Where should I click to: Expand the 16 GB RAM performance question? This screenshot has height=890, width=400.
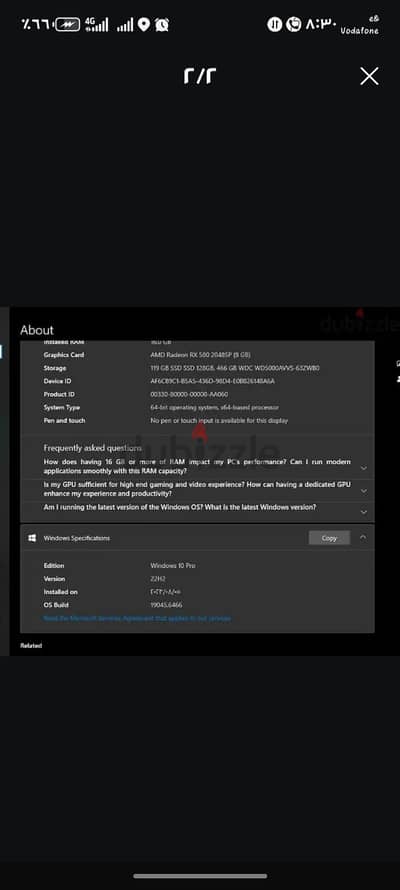364,468
